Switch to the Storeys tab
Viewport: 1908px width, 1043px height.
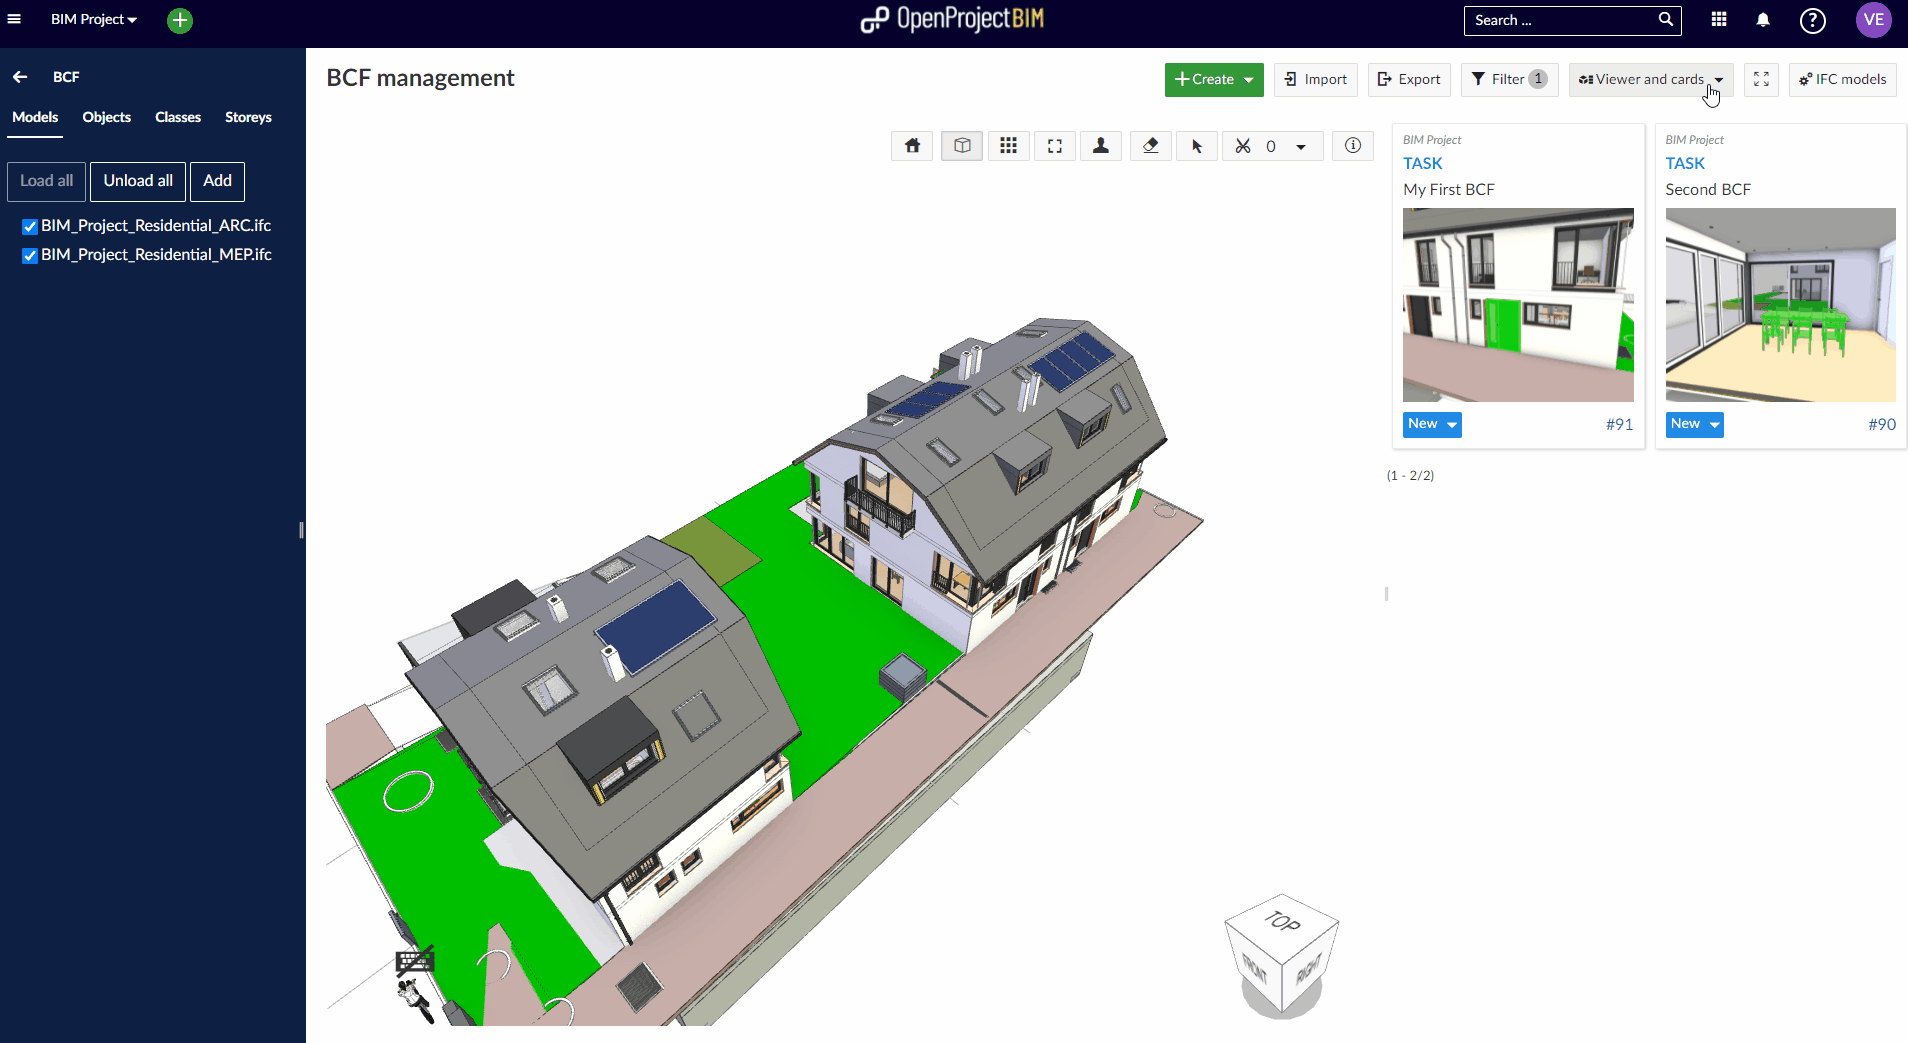point(248,117)
